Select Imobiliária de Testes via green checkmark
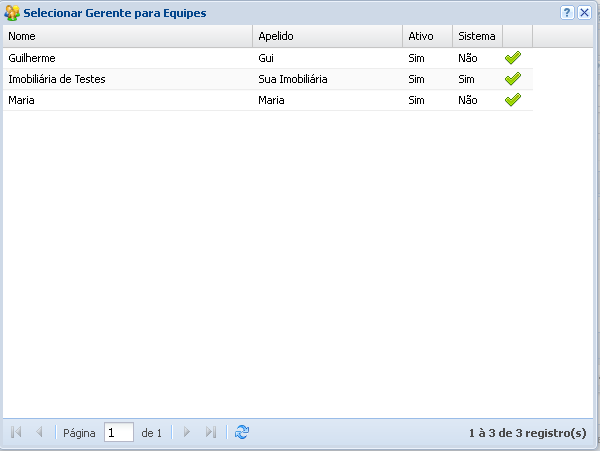Image resolution: width=600 pixels, height=451 pixels. (513, 79)
